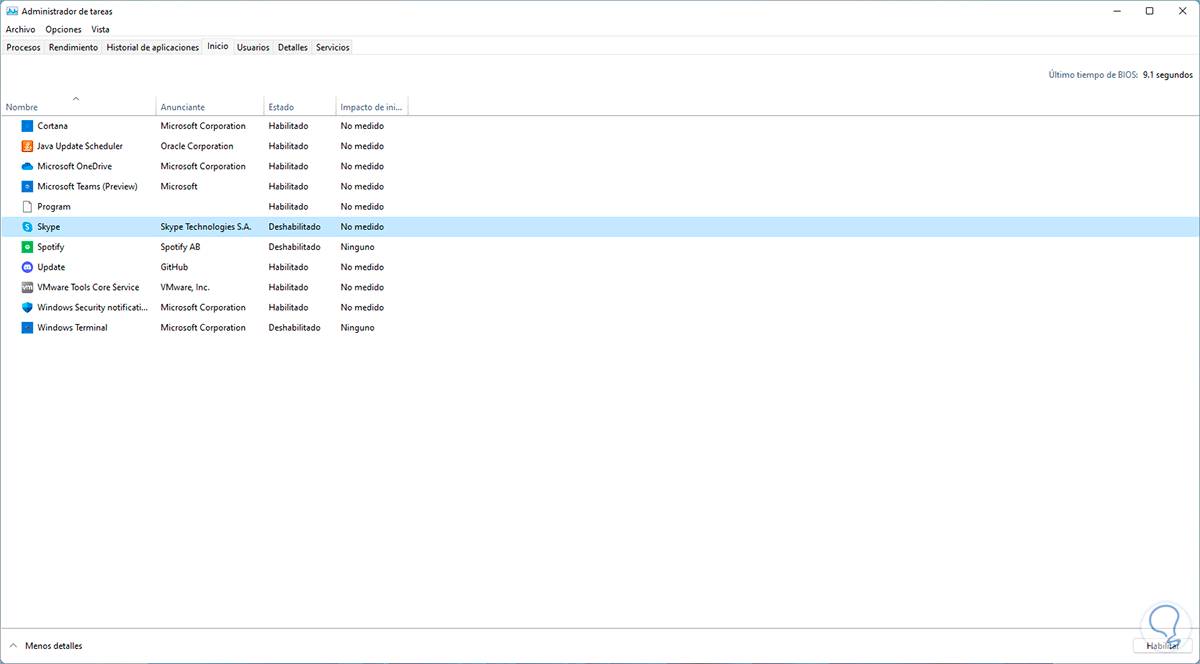Select the Spotify startup entry name

[x=51, y=247]
